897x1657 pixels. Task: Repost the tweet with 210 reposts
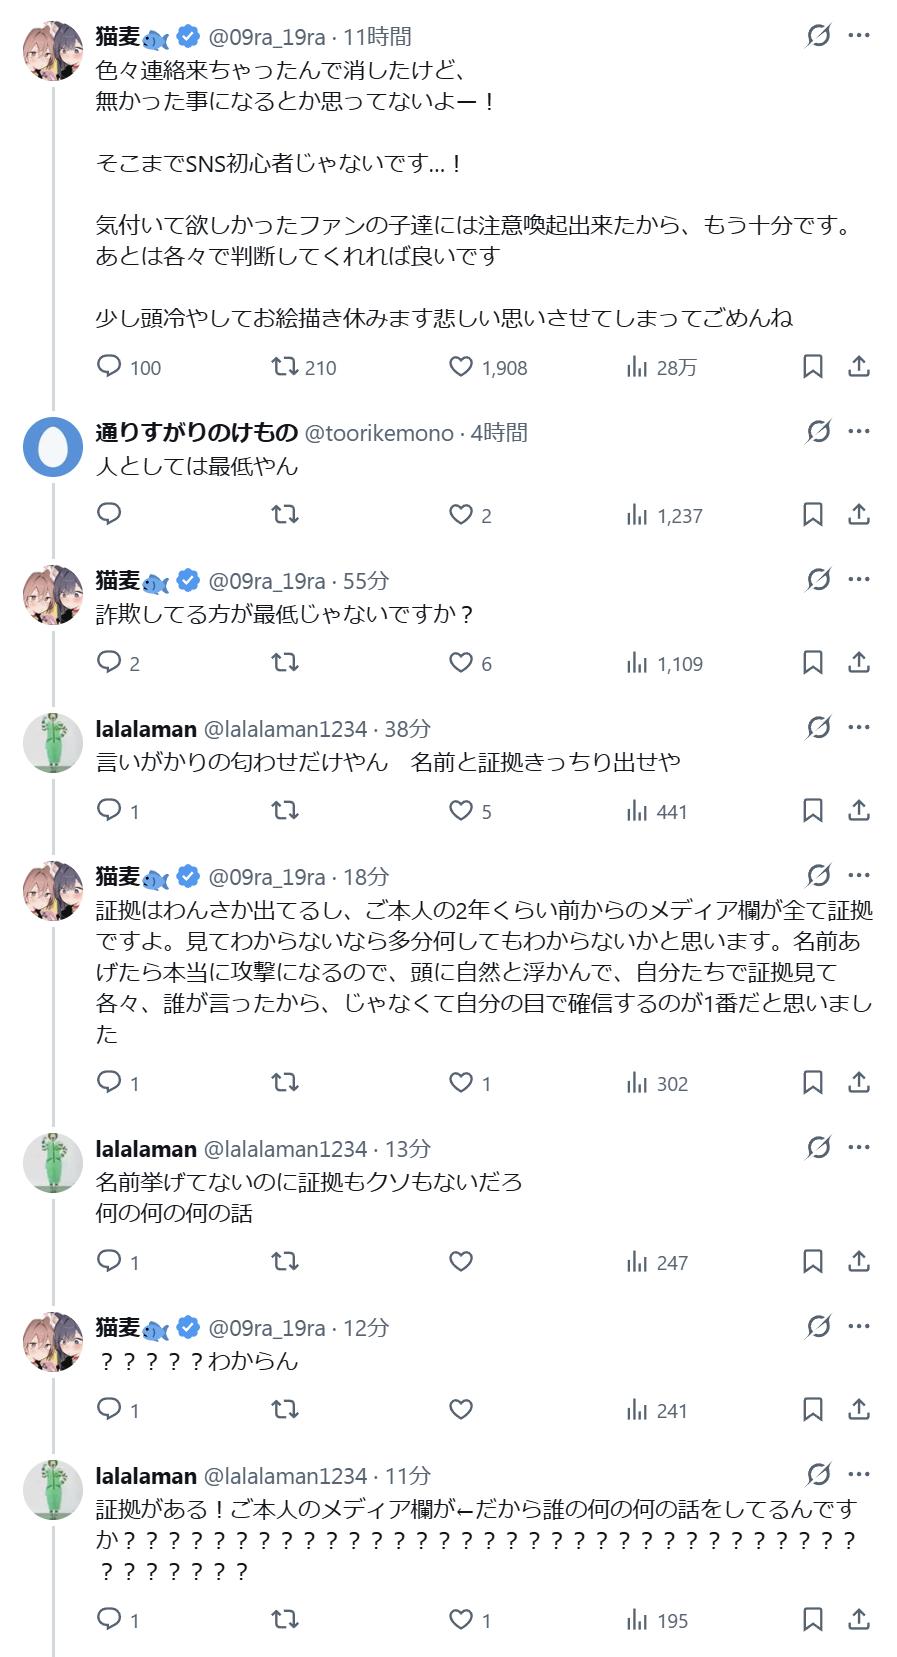click(x=285, y=367)
